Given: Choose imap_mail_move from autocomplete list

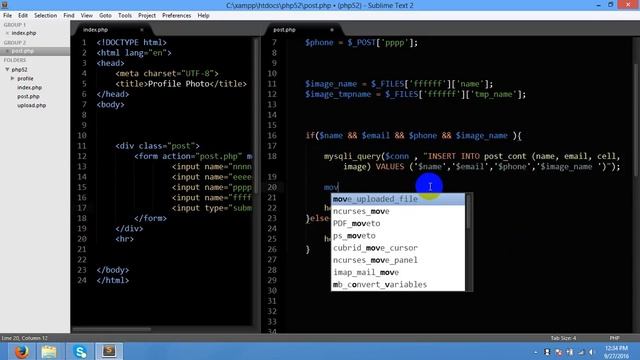Looking at the screenshot, I should point(398,273).
